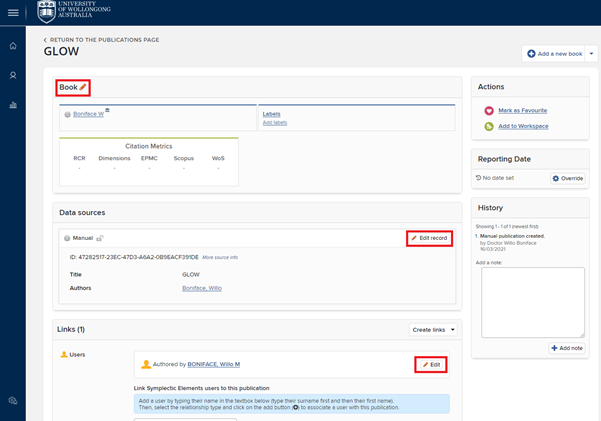This screenshot has height=421, width=601.
Task: Click the University of Wollongong logo
Action: click(74, 11)
